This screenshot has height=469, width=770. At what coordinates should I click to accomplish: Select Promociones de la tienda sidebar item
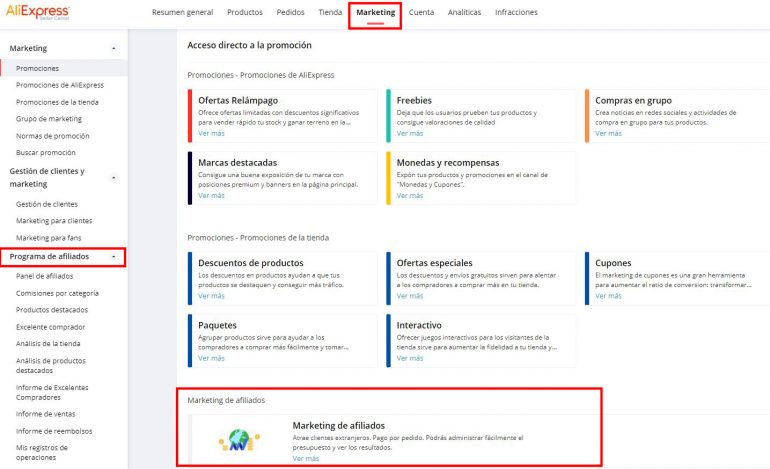tap(57, 102)
